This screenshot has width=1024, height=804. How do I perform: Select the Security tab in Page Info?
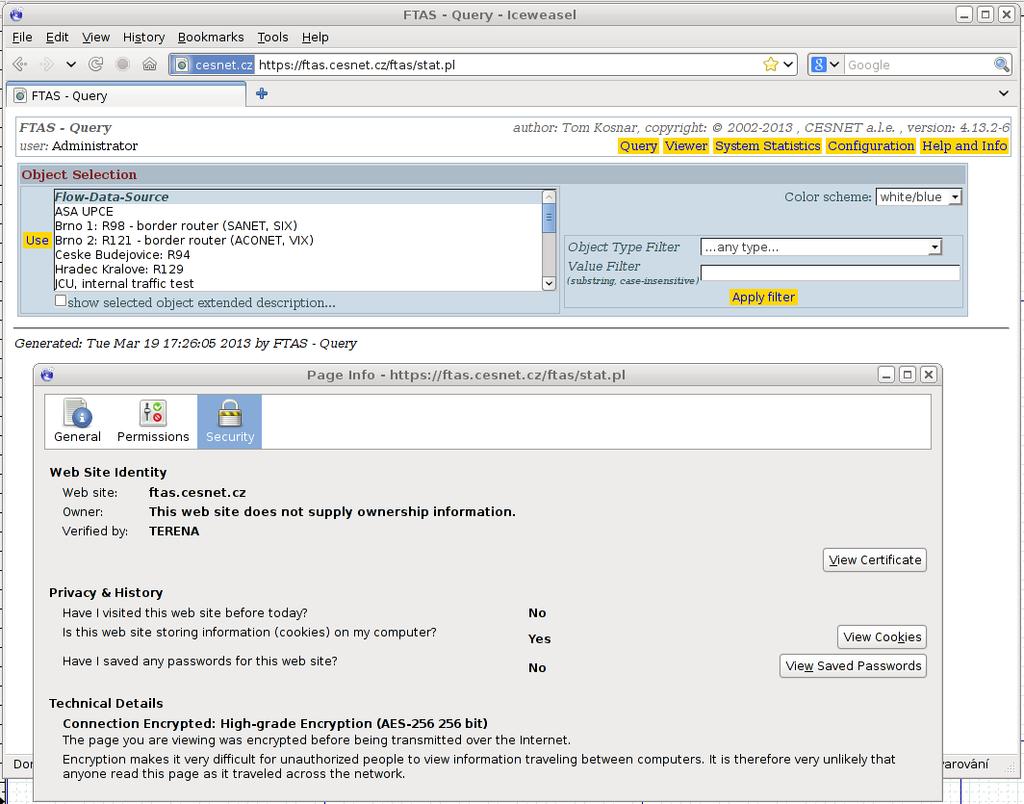point(229,421)
